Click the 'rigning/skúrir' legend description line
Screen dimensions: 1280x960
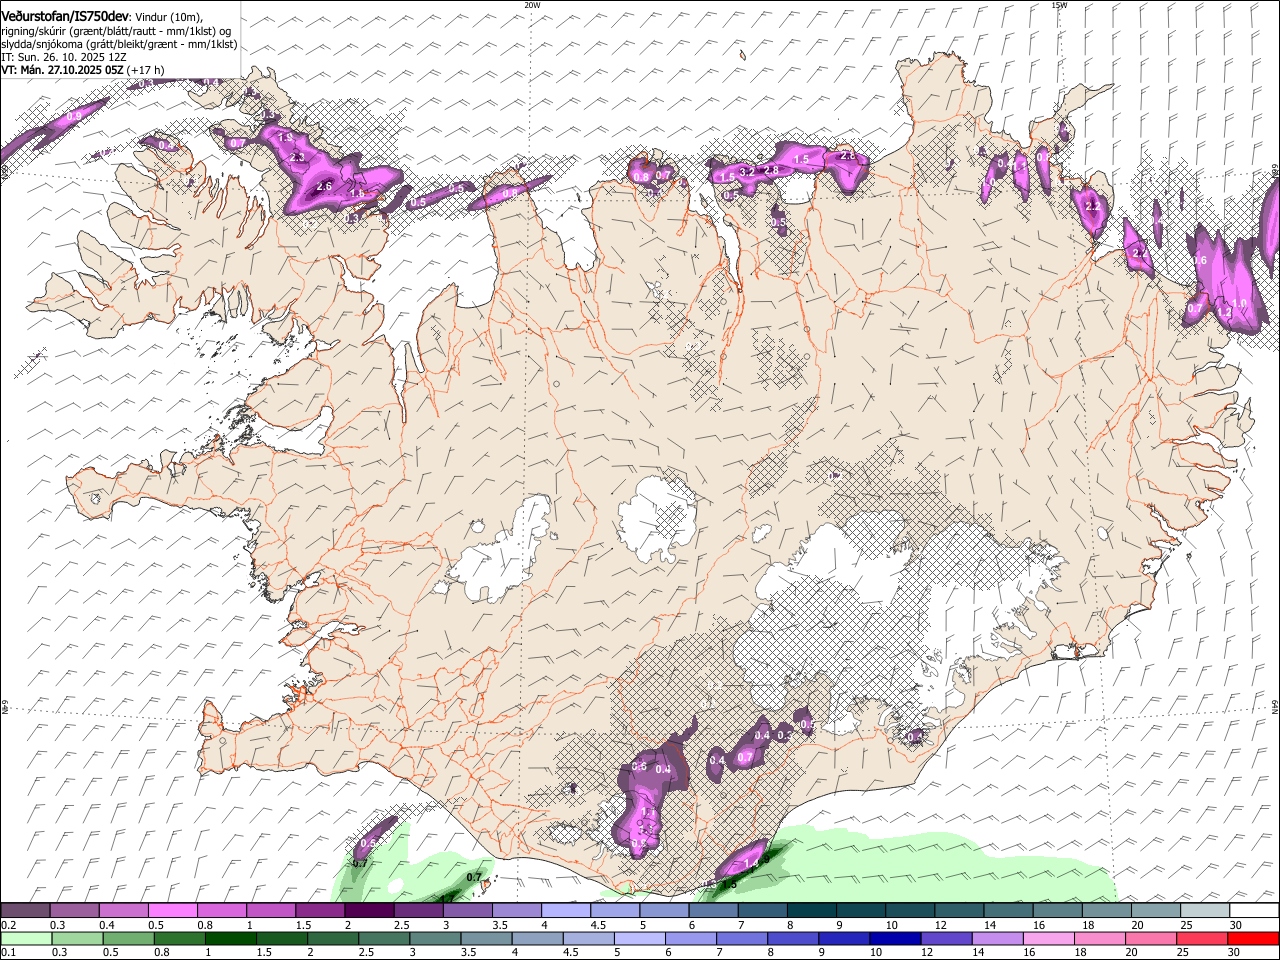pos(118,31)
